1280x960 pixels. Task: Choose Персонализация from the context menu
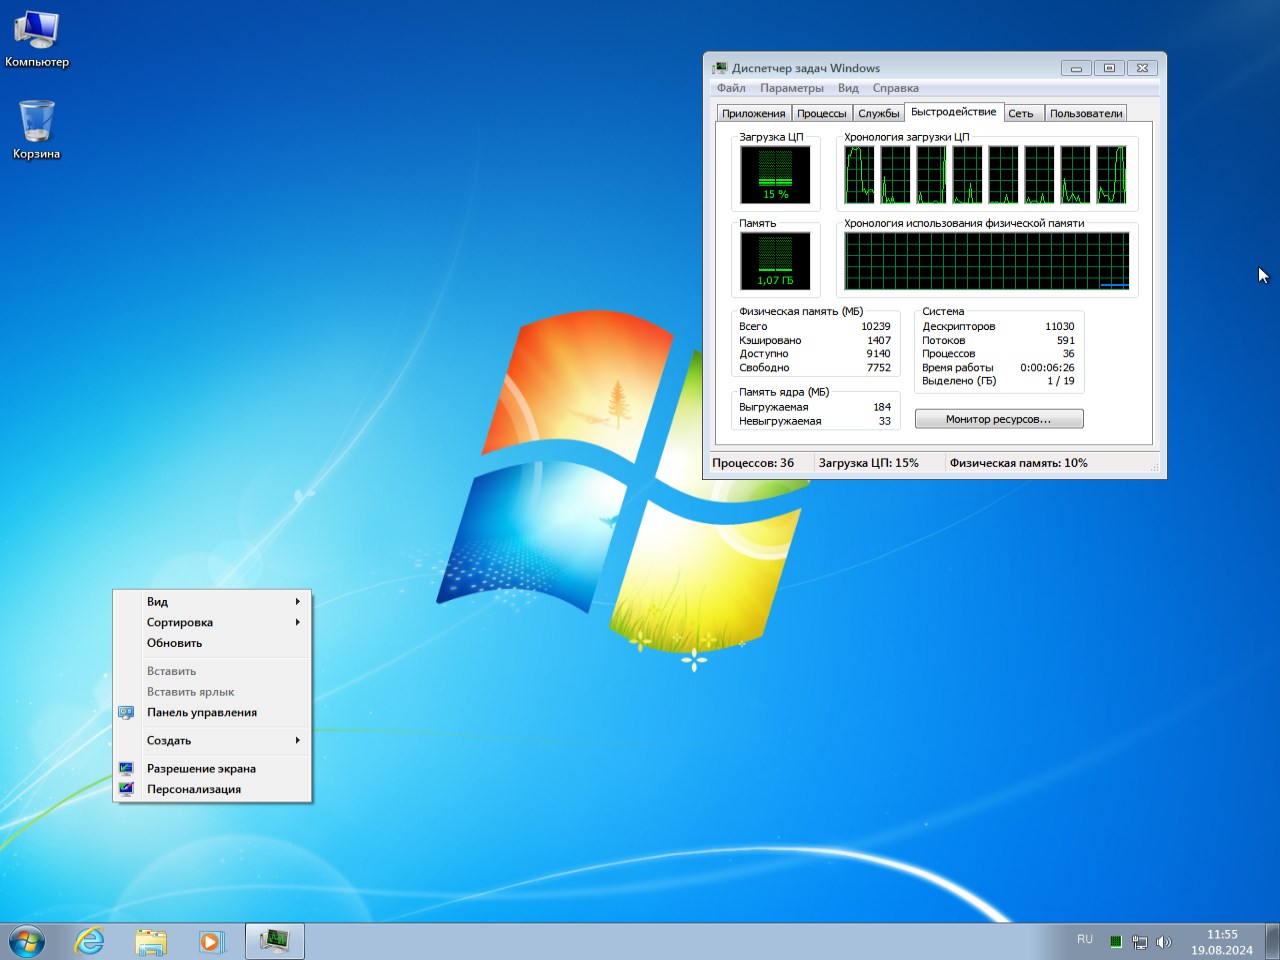[194, 789]
